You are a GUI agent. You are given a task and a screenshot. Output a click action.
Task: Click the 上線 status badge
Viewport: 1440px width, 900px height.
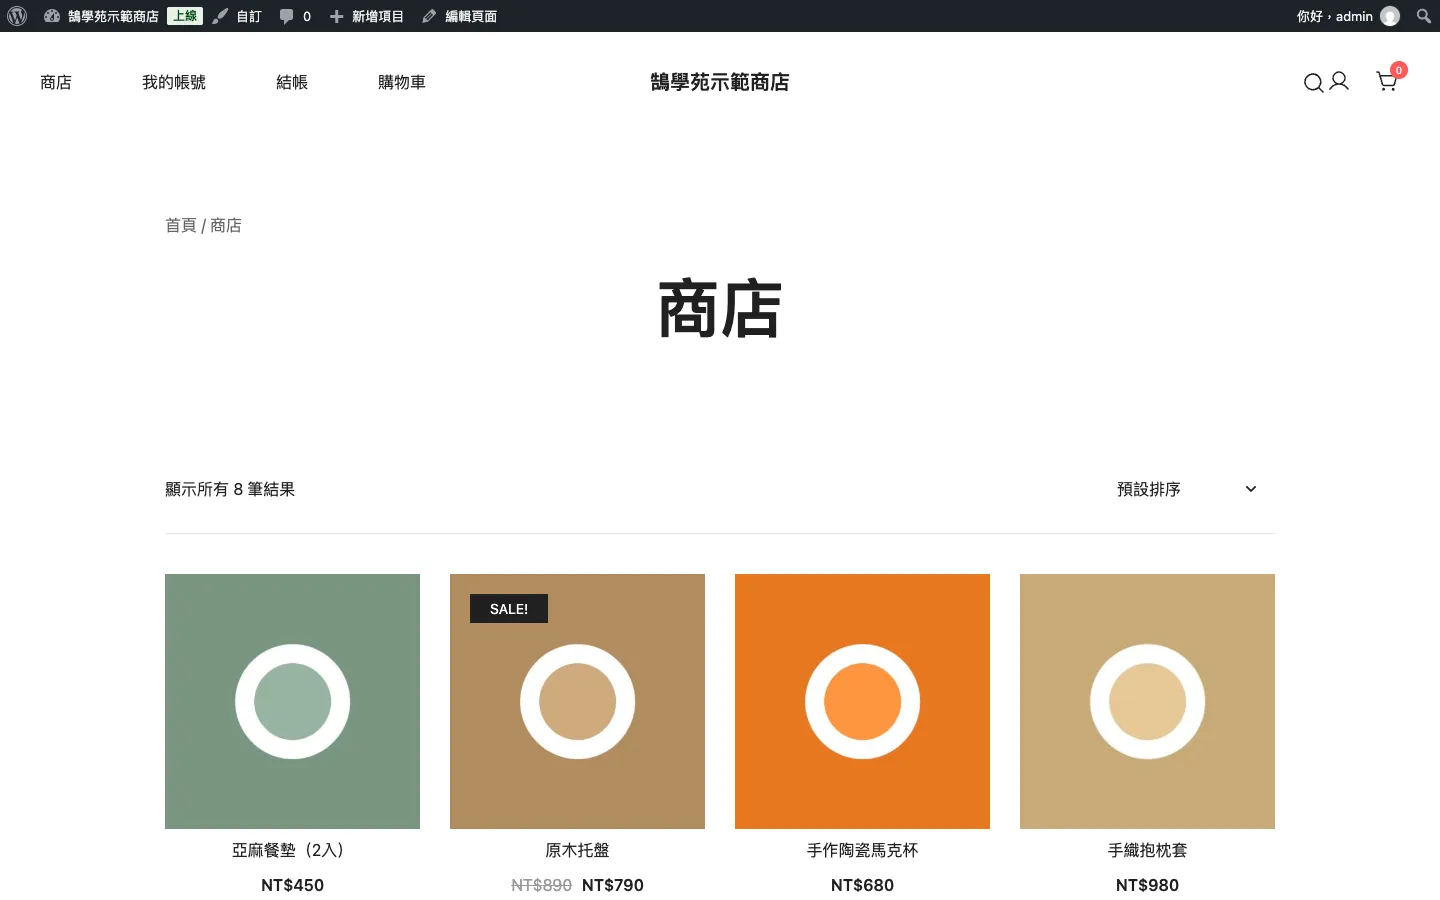tap(185, 16)
